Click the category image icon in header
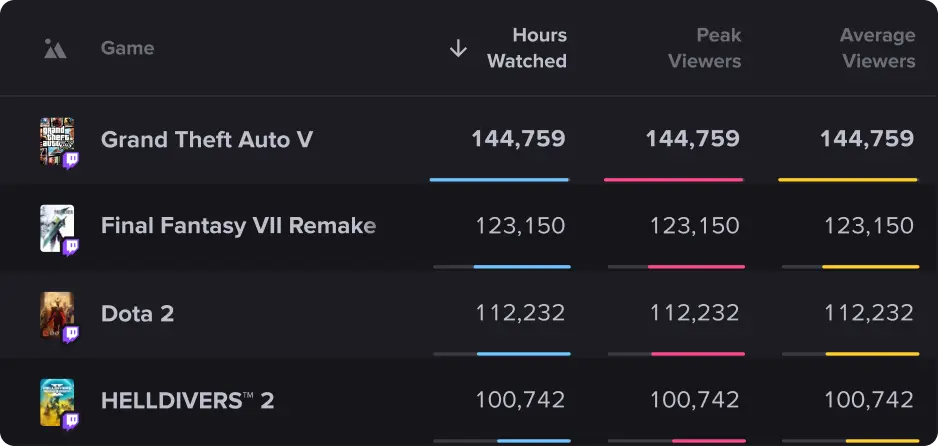The height and width of the screenshot is (446, 938). [55, 48]
